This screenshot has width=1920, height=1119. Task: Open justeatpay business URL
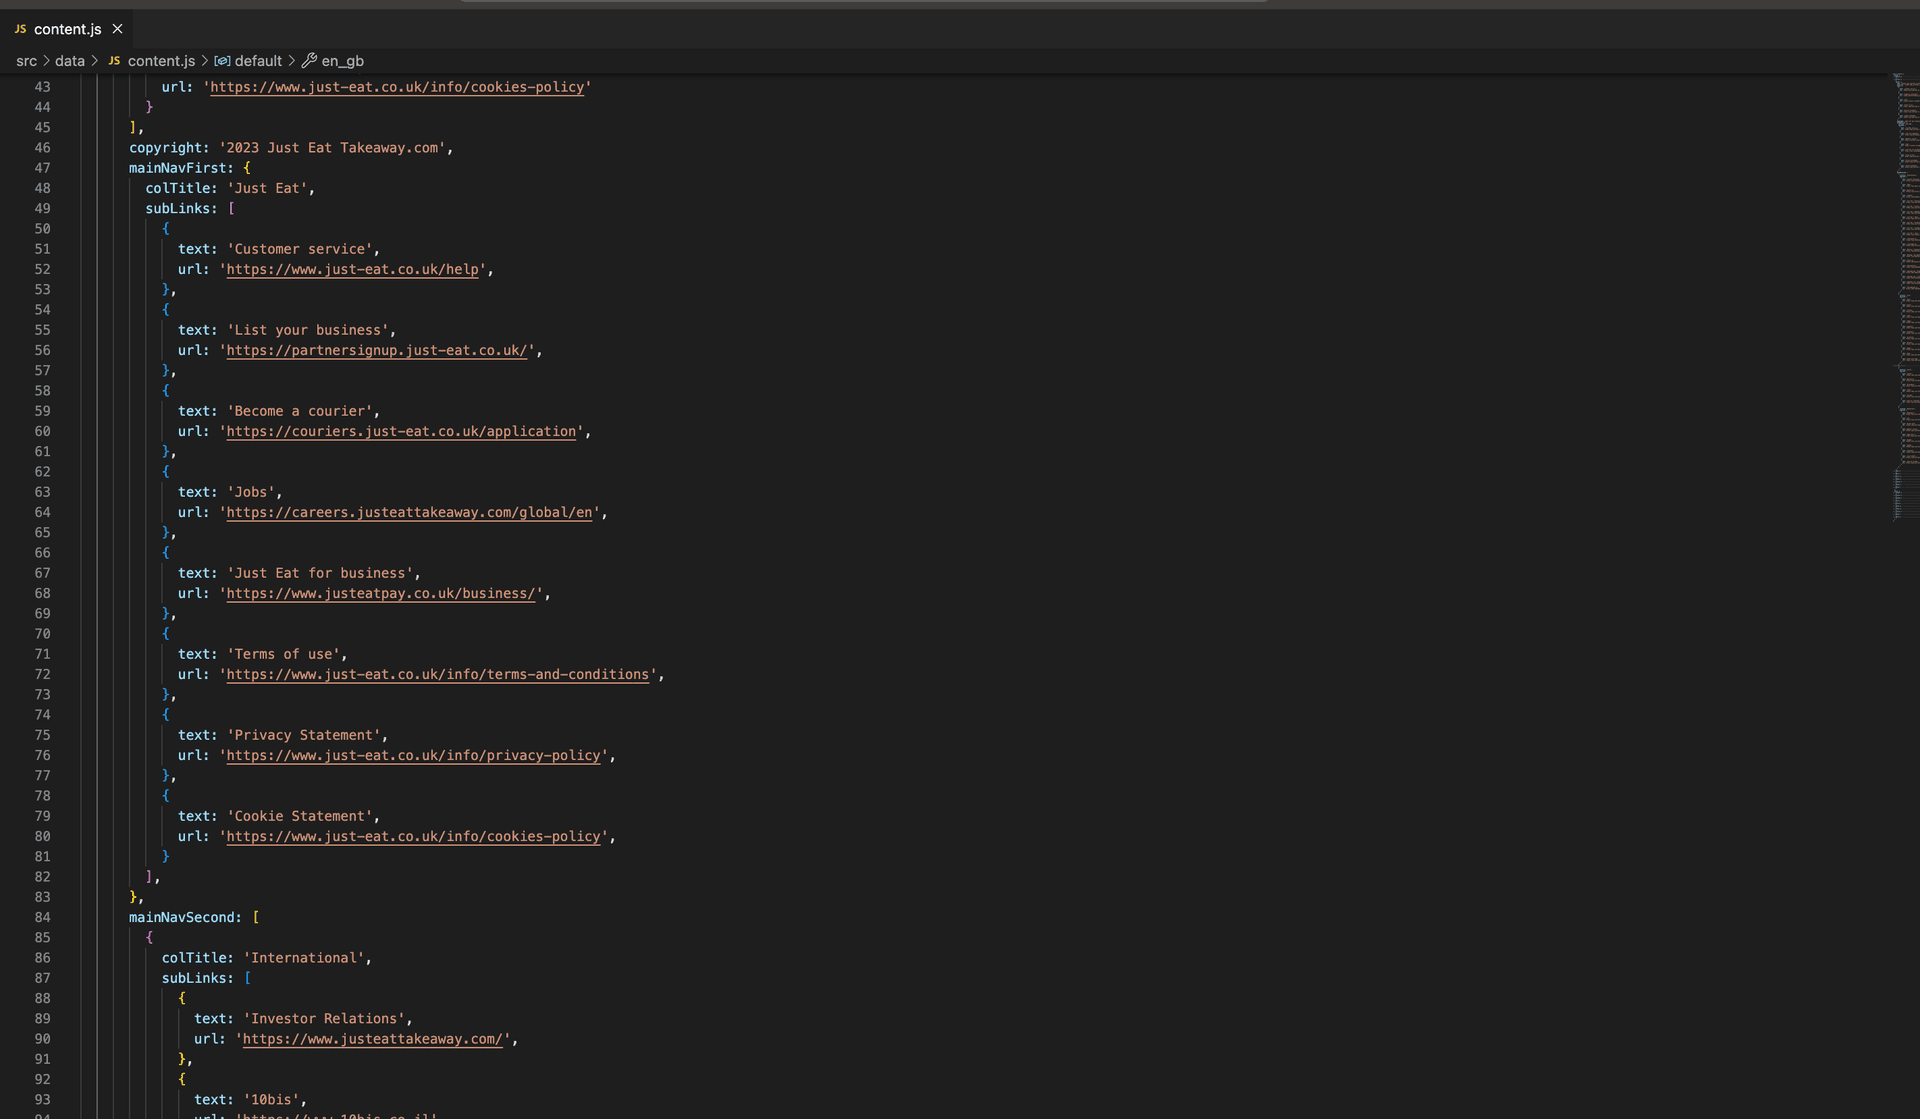tap(381, 593)
